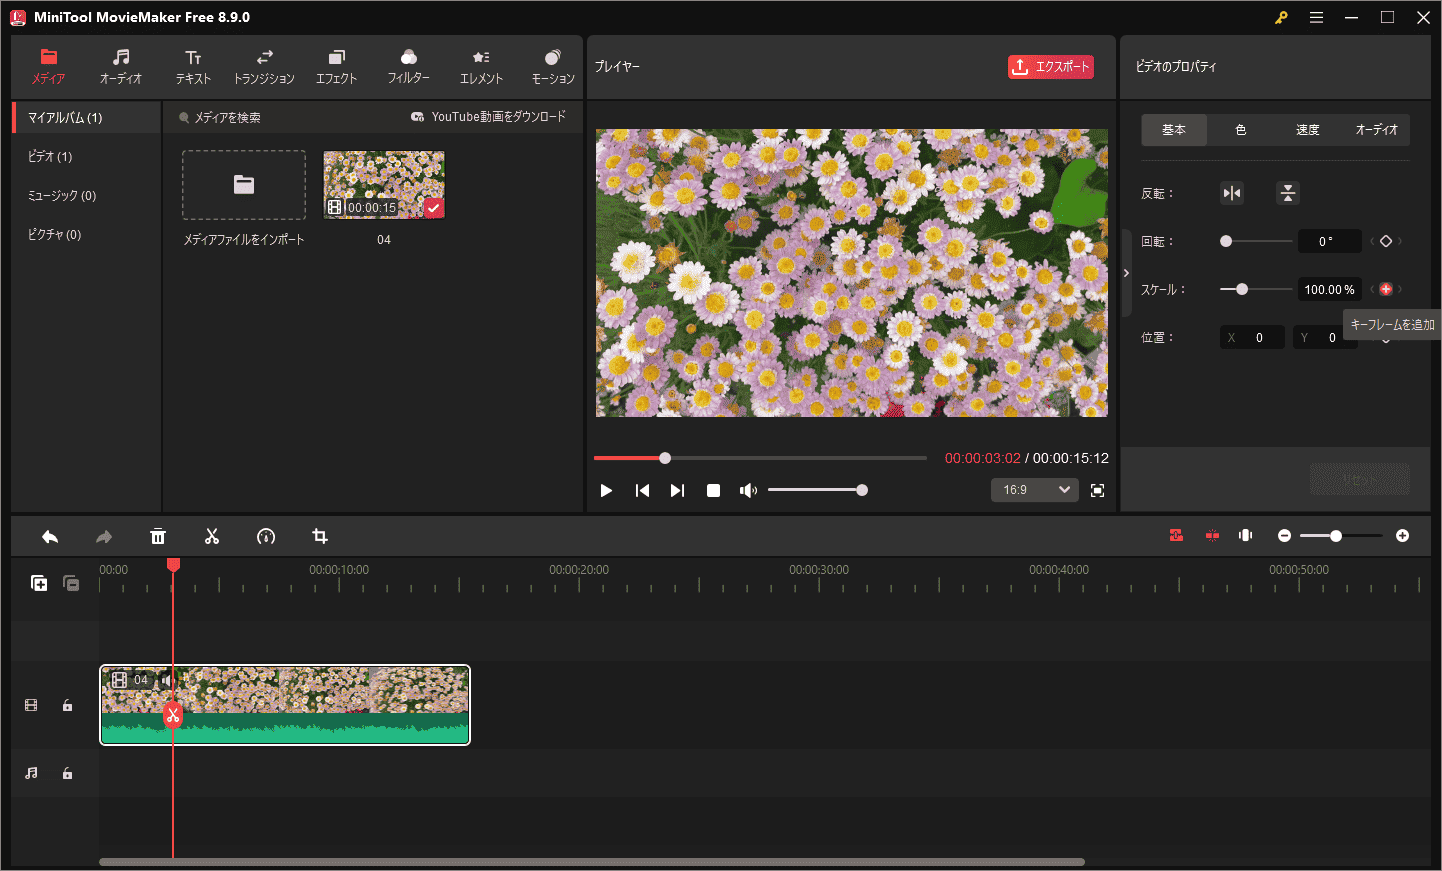Toggle lock on the video track
This screenshot has height=871, width=1442.
67,705
